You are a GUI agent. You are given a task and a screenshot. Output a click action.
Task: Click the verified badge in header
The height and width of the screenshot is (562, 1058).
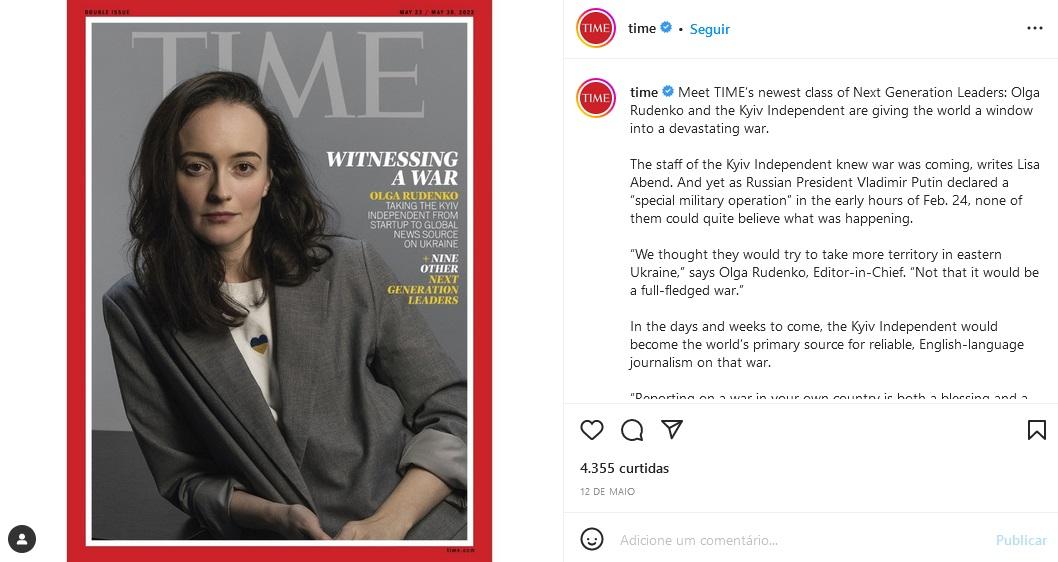click(x=666, y=28)
